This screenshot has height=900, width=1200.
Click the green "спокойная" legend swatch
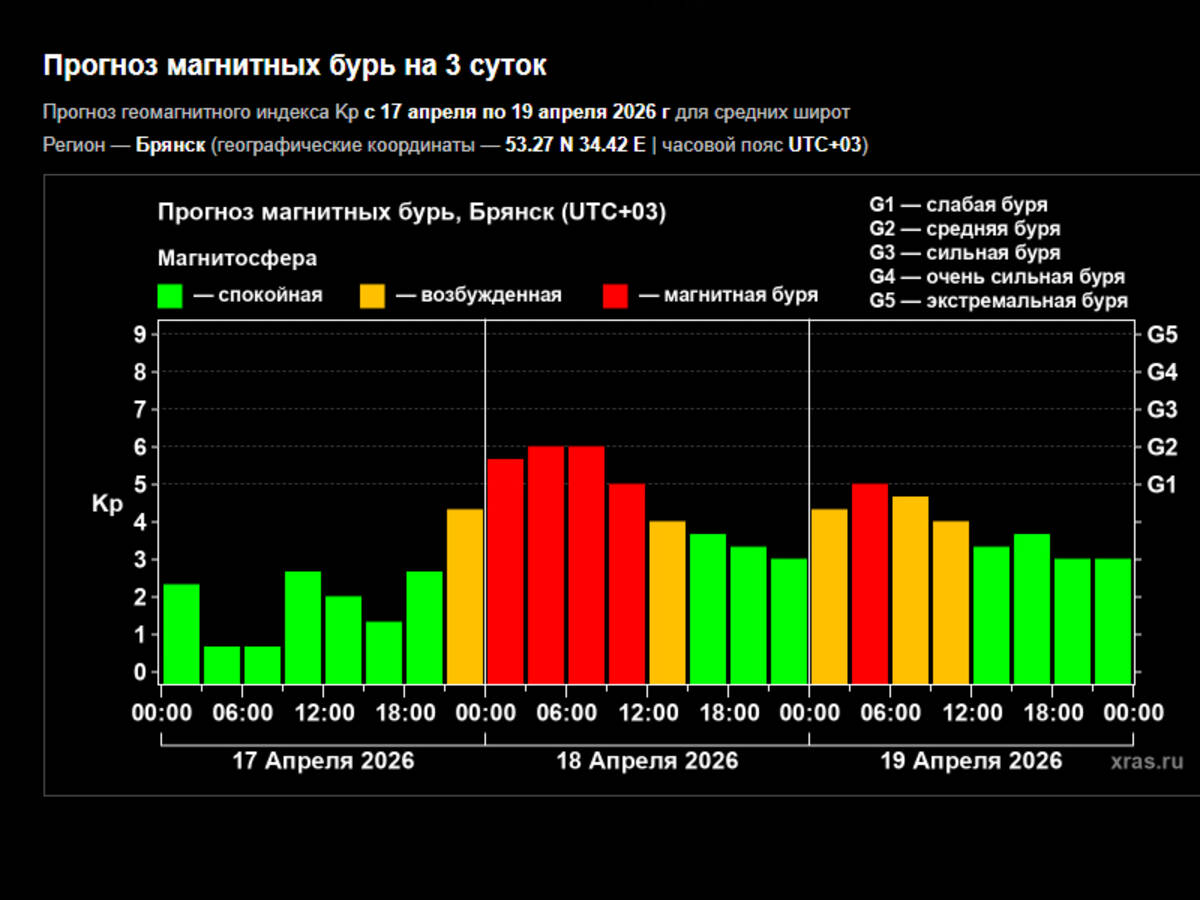pyautogui.click(x=170, y=296)
